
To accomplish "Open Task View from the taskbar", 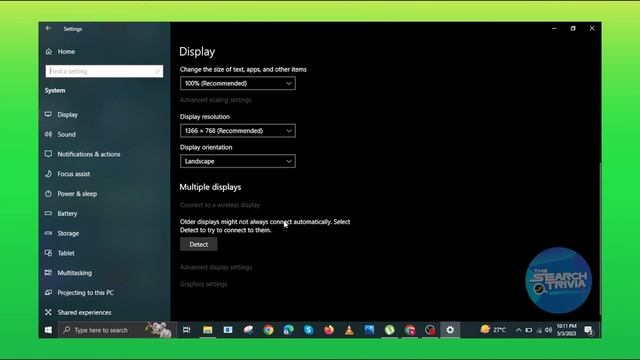I will coord(187,330).
